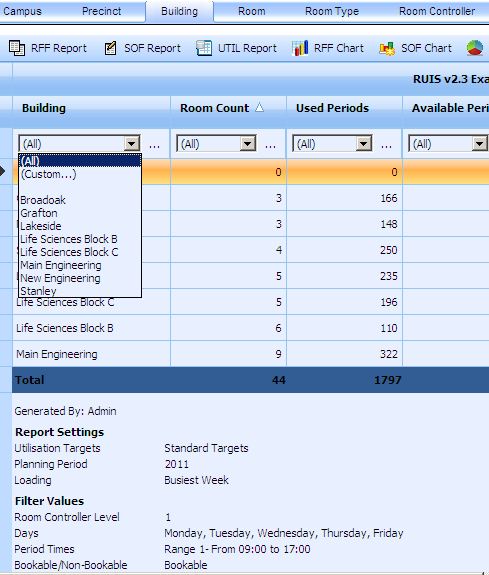Screen dimensions: 489x575
Task: Open the SOF Chart icon
Action: [387, 48]
